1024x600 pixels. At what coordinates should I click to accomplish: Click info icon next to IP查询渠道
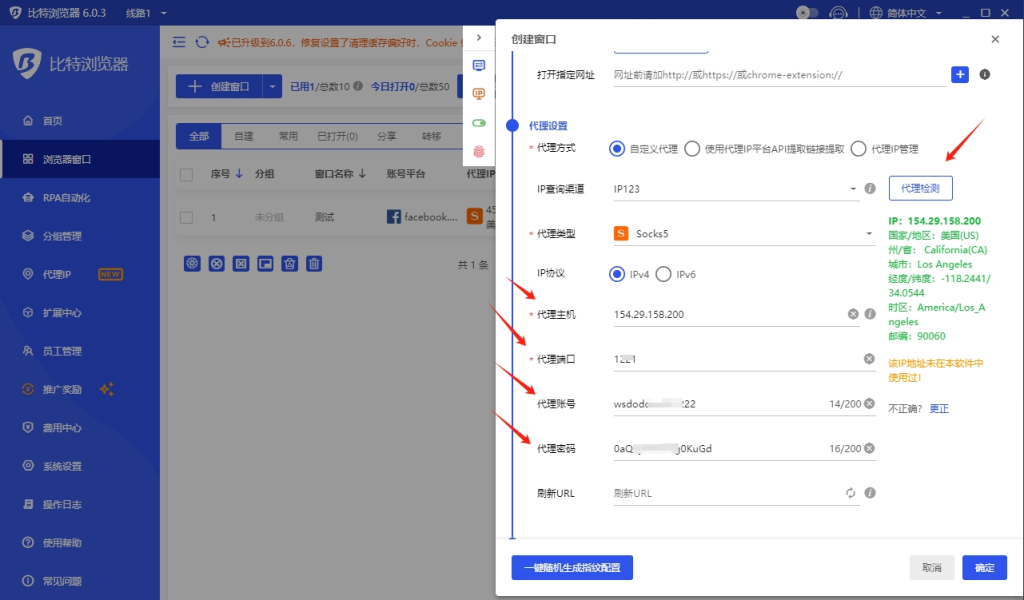pos(869,188)
